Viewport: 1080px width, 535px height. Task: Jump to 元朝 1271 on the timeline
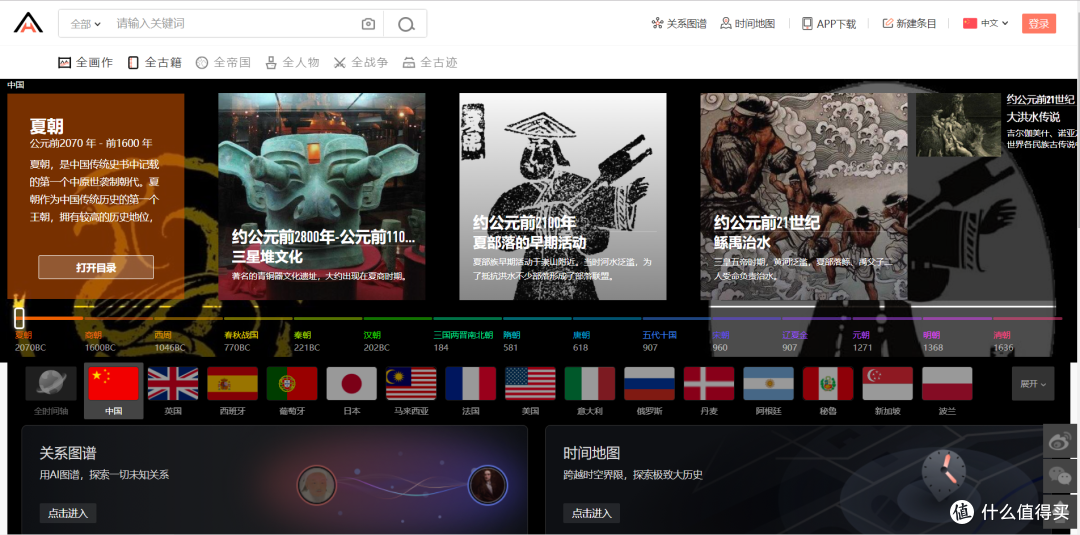point(862,341)
